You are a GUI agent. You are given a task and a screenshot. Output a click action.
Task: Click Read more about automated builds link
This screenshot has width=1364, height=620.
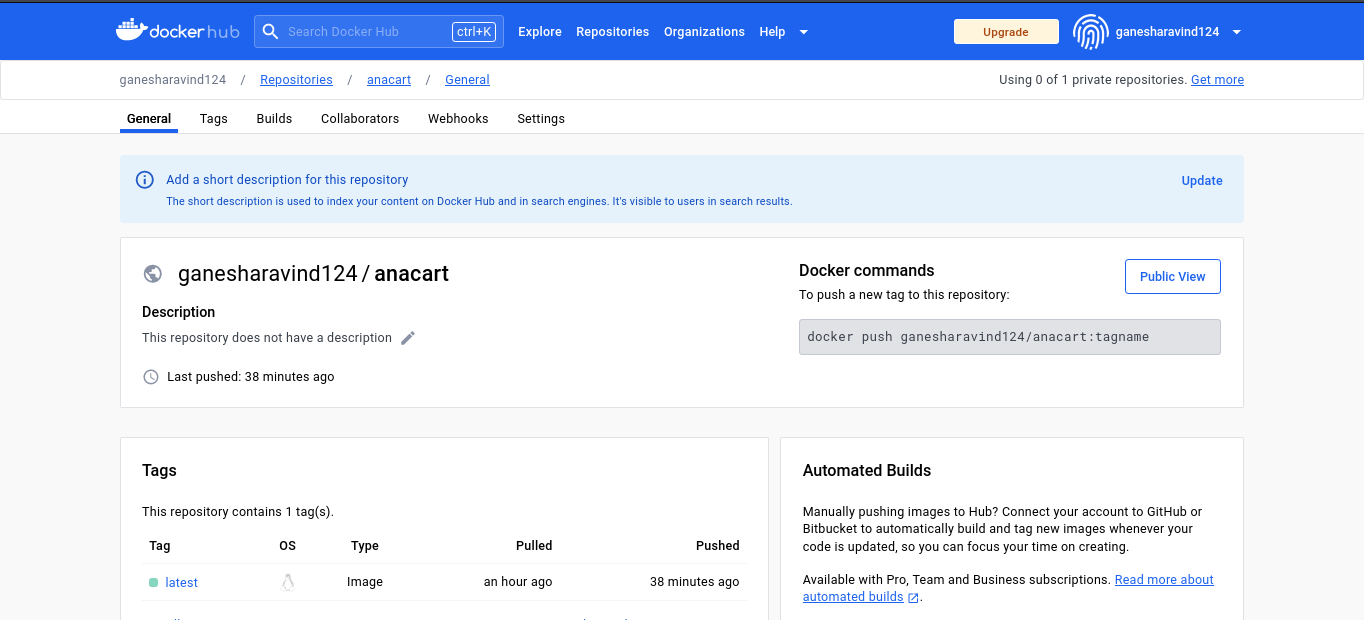(x=1008, y=588)
